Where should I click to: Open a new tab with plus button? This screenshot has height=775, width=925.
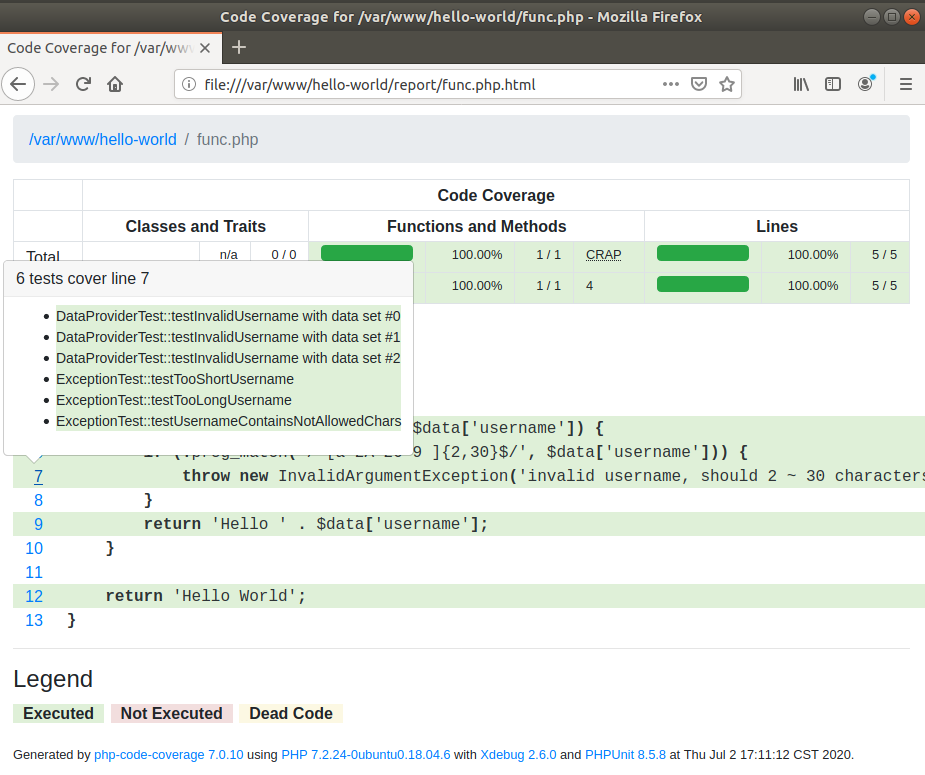[239, 47]
